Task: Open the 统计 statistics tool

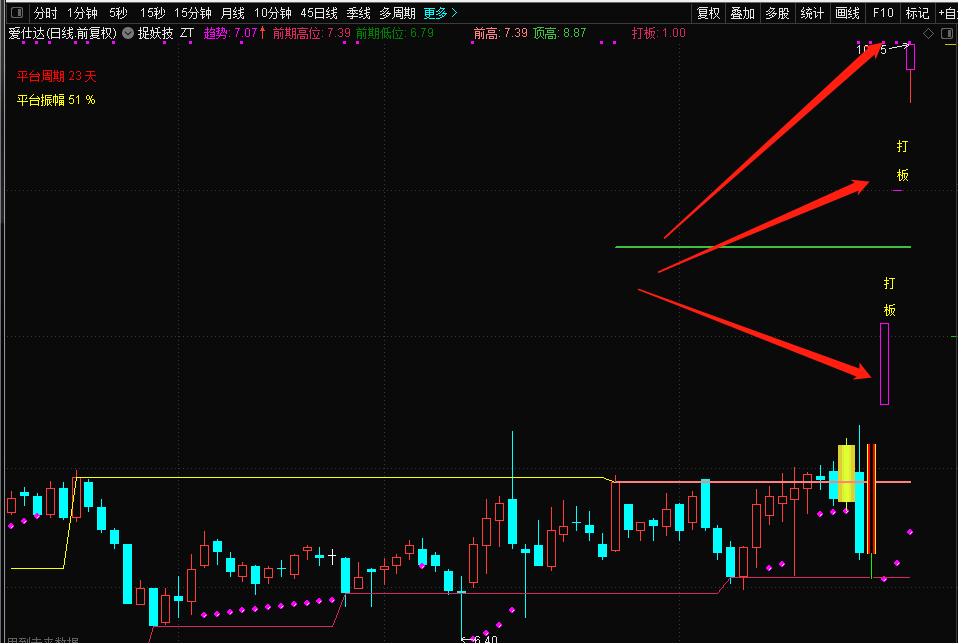Action: coord(812,13)
